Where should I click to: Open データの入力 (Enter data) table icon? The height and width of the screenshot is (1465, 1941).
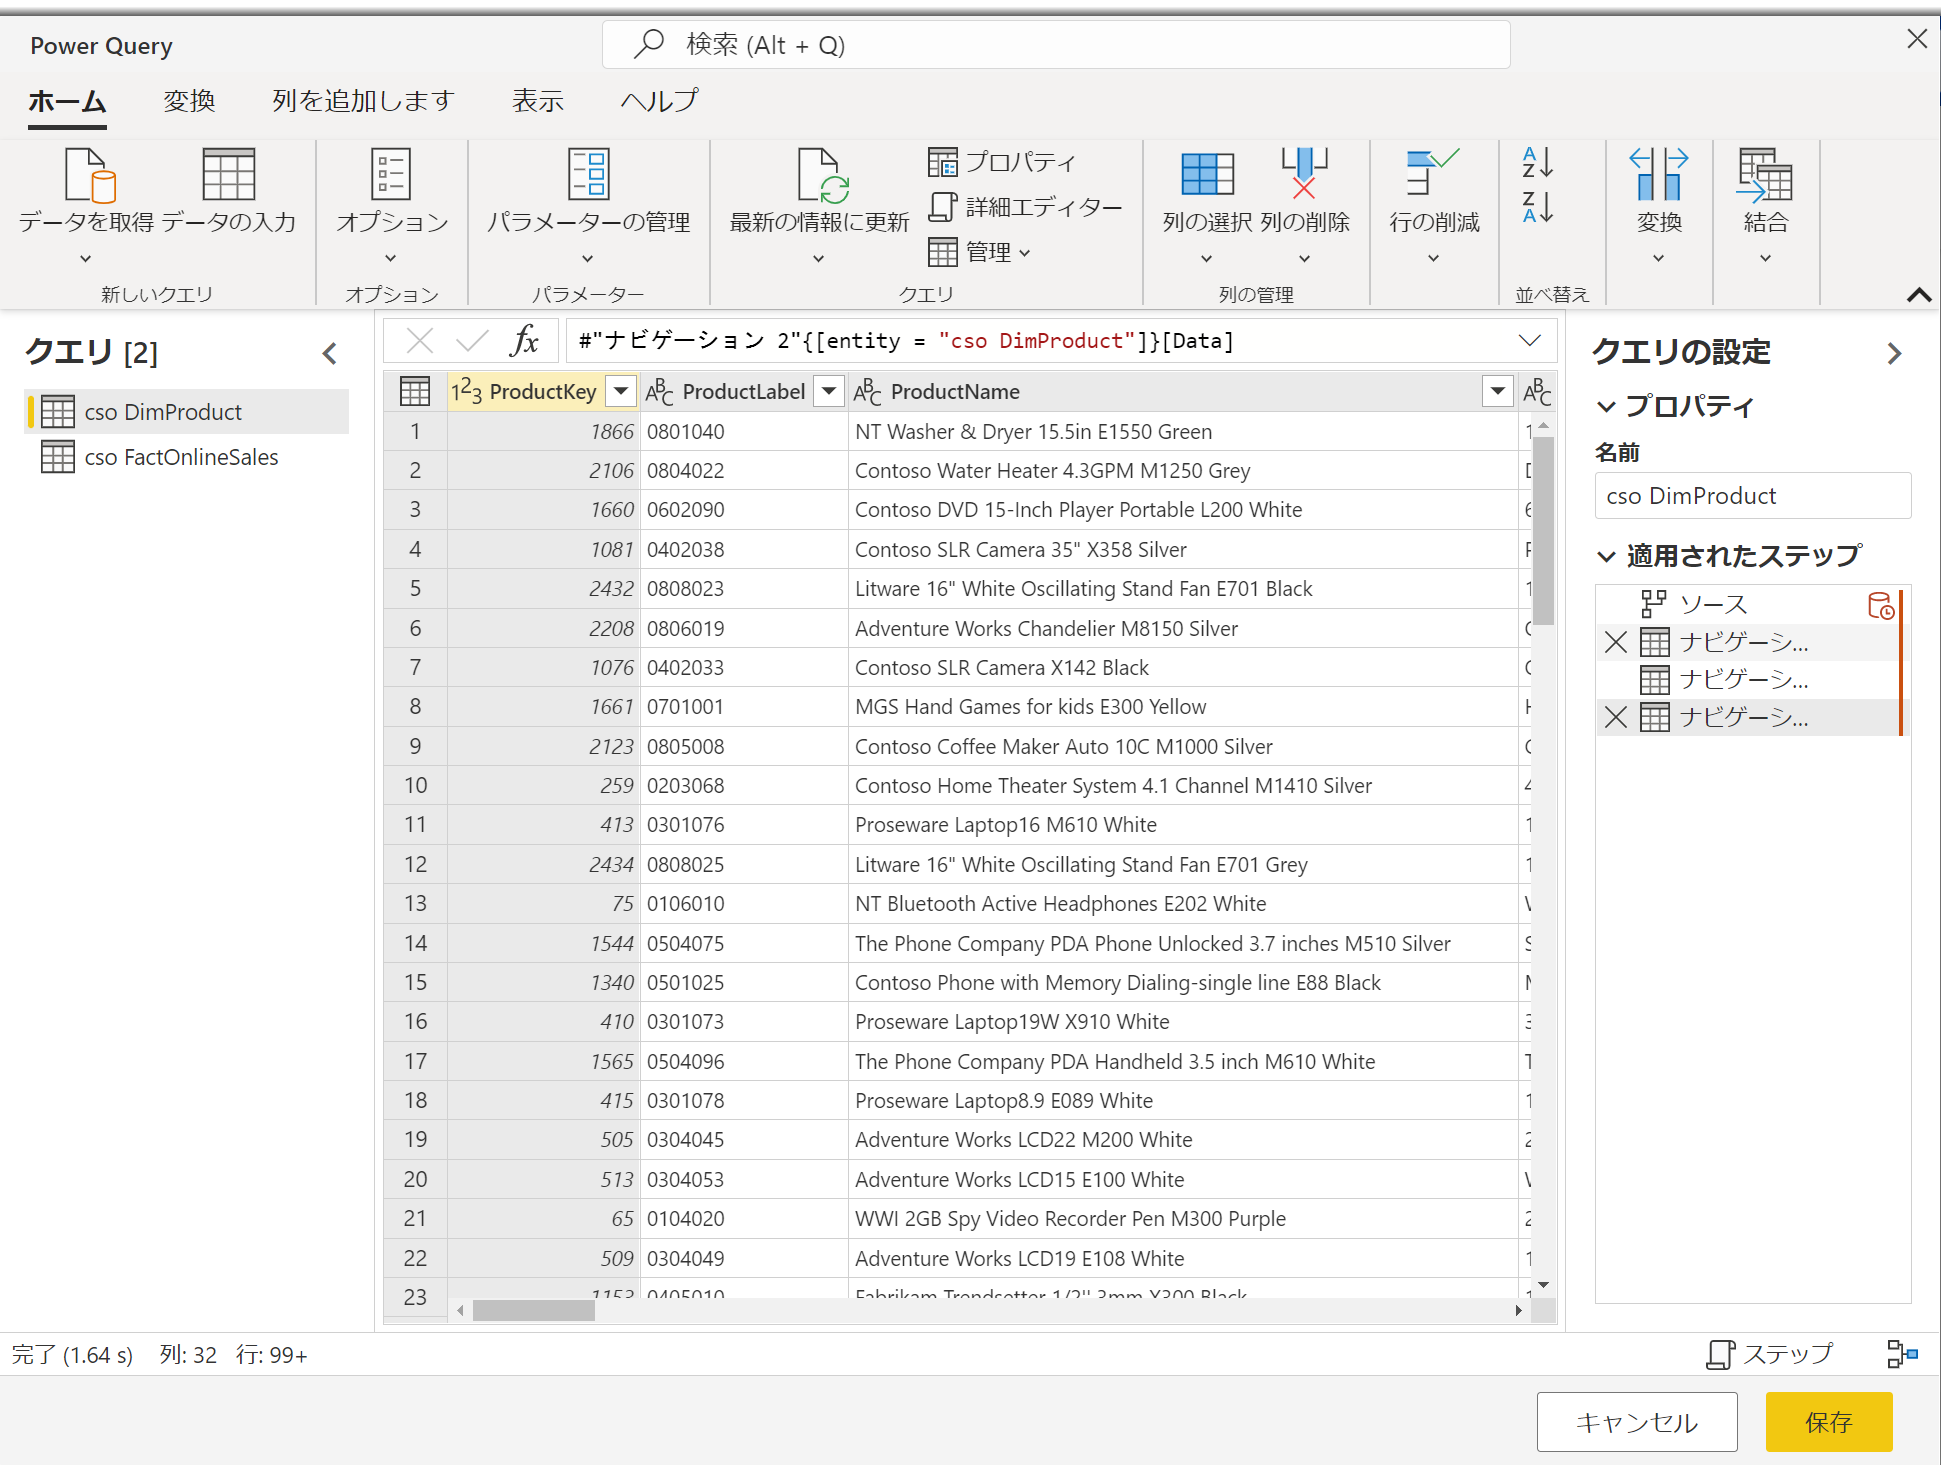228,177
